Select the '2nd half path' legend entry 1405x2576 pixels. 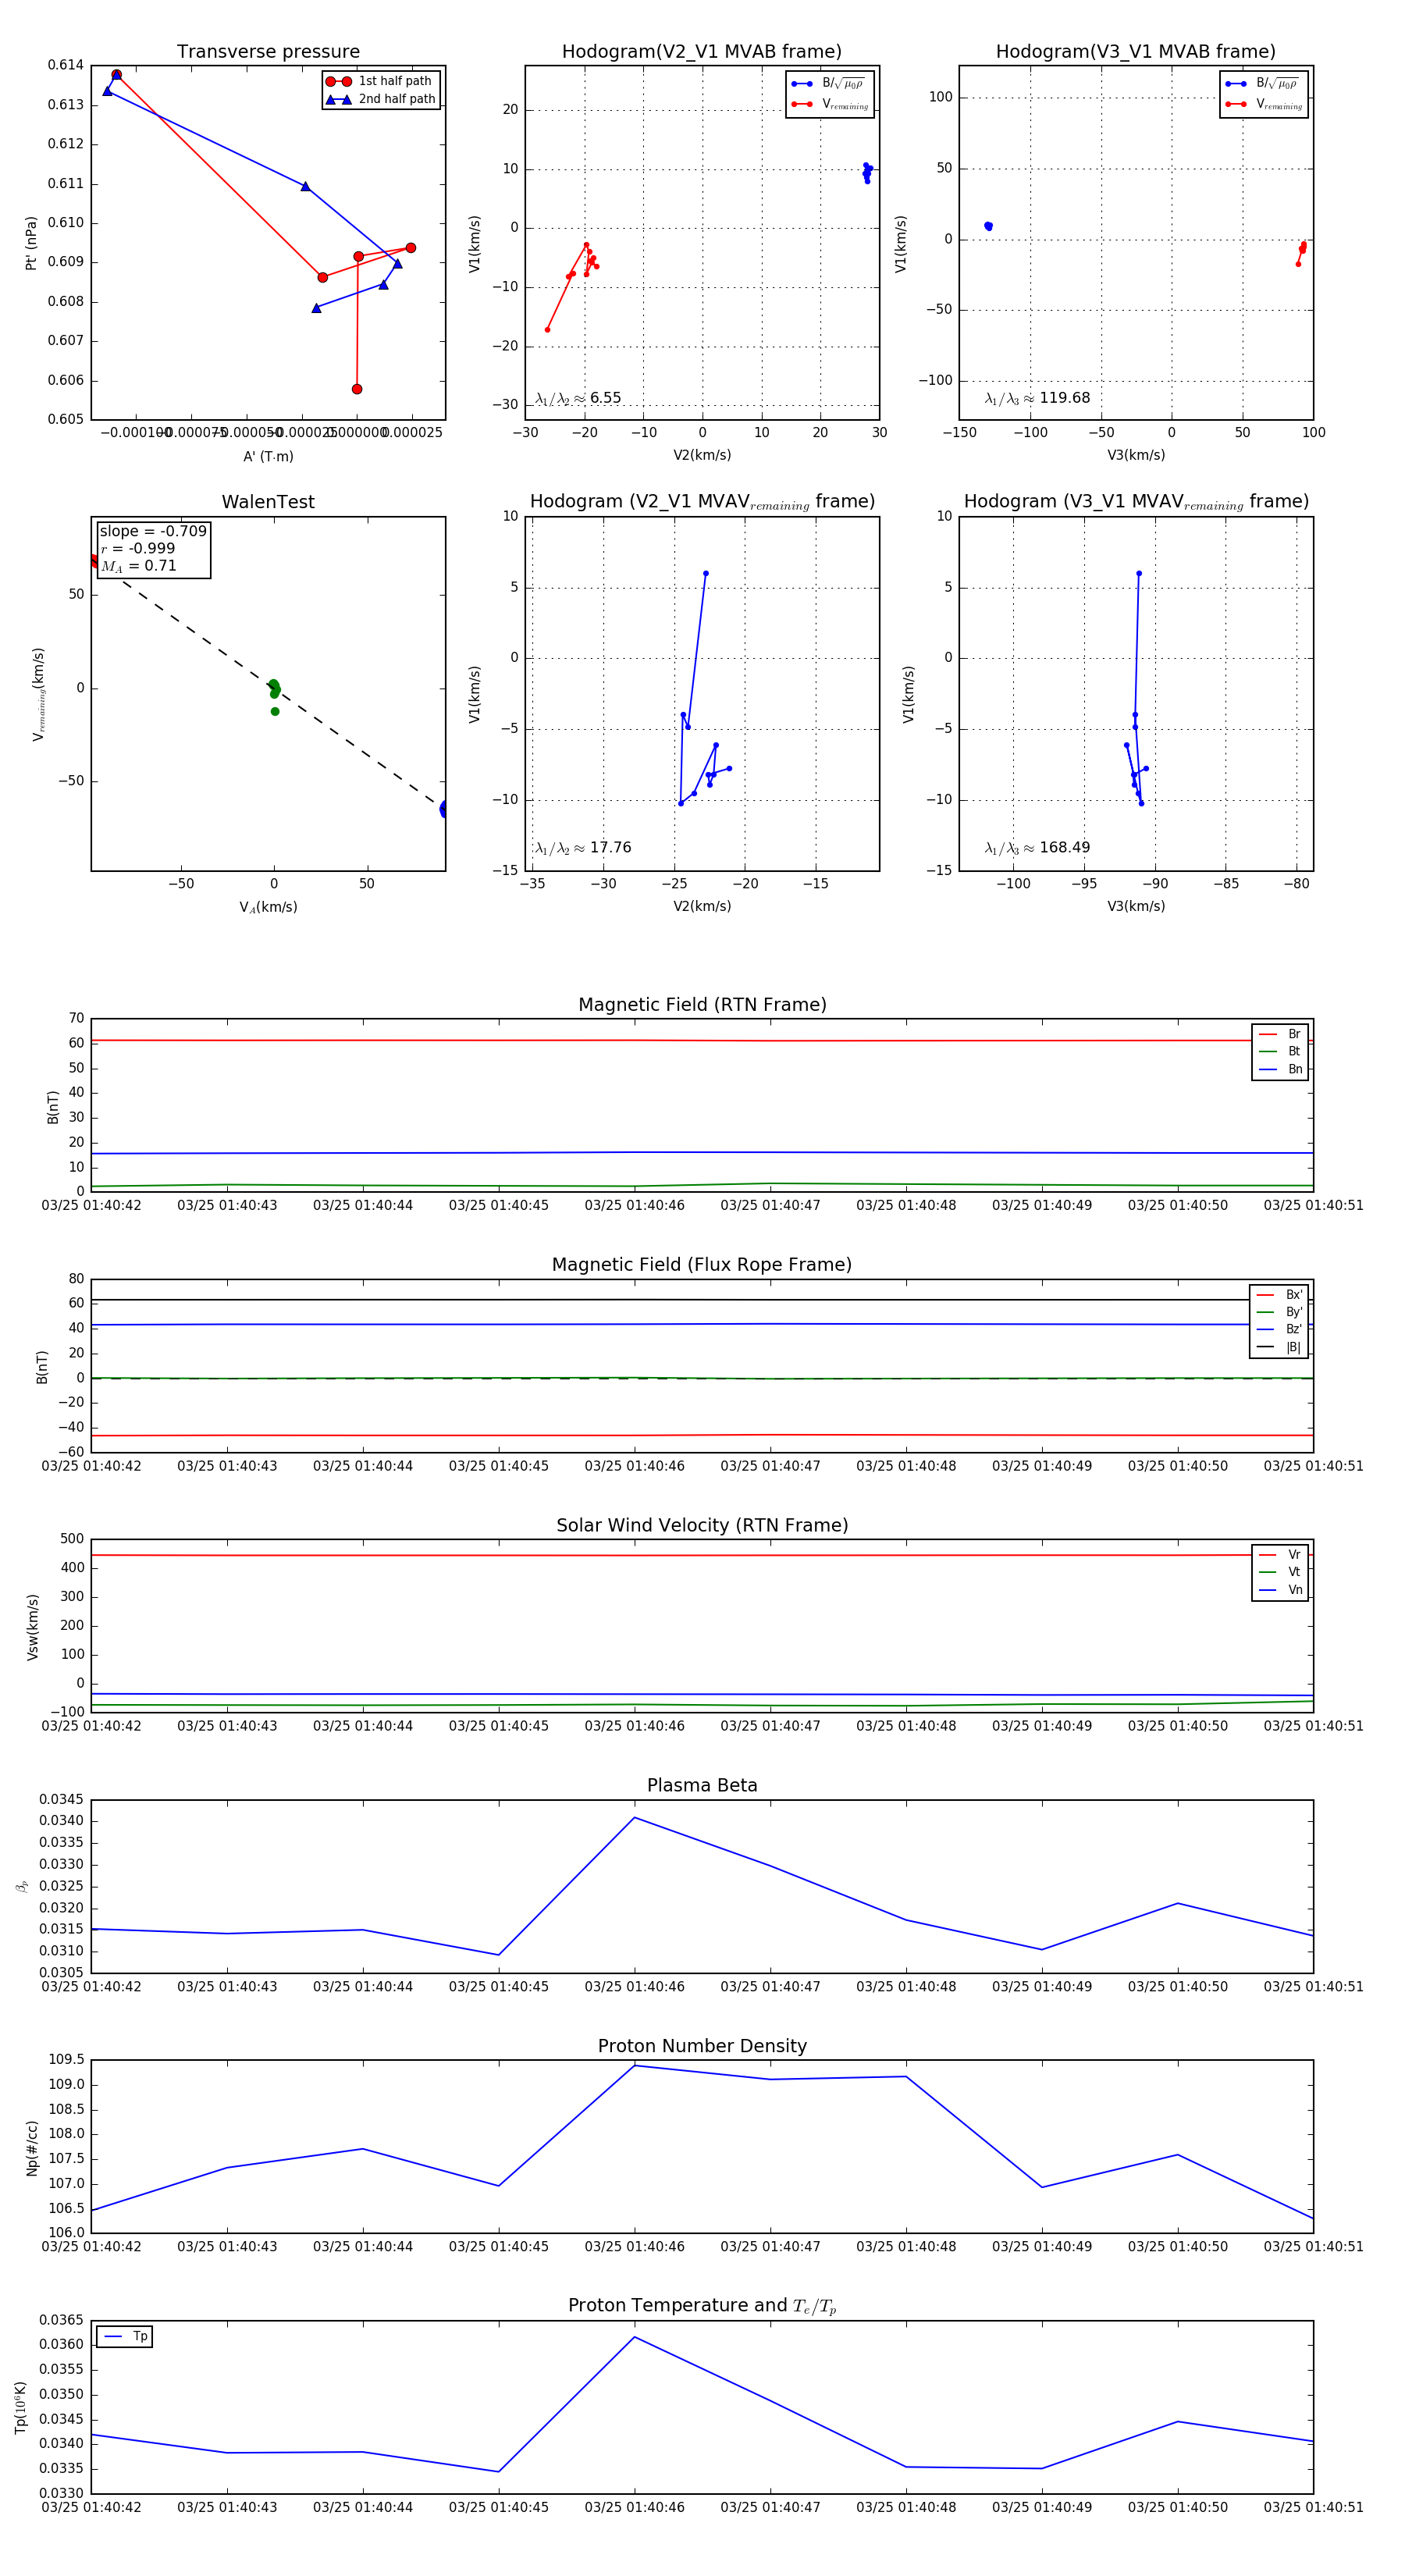click(x=396, y=99)
